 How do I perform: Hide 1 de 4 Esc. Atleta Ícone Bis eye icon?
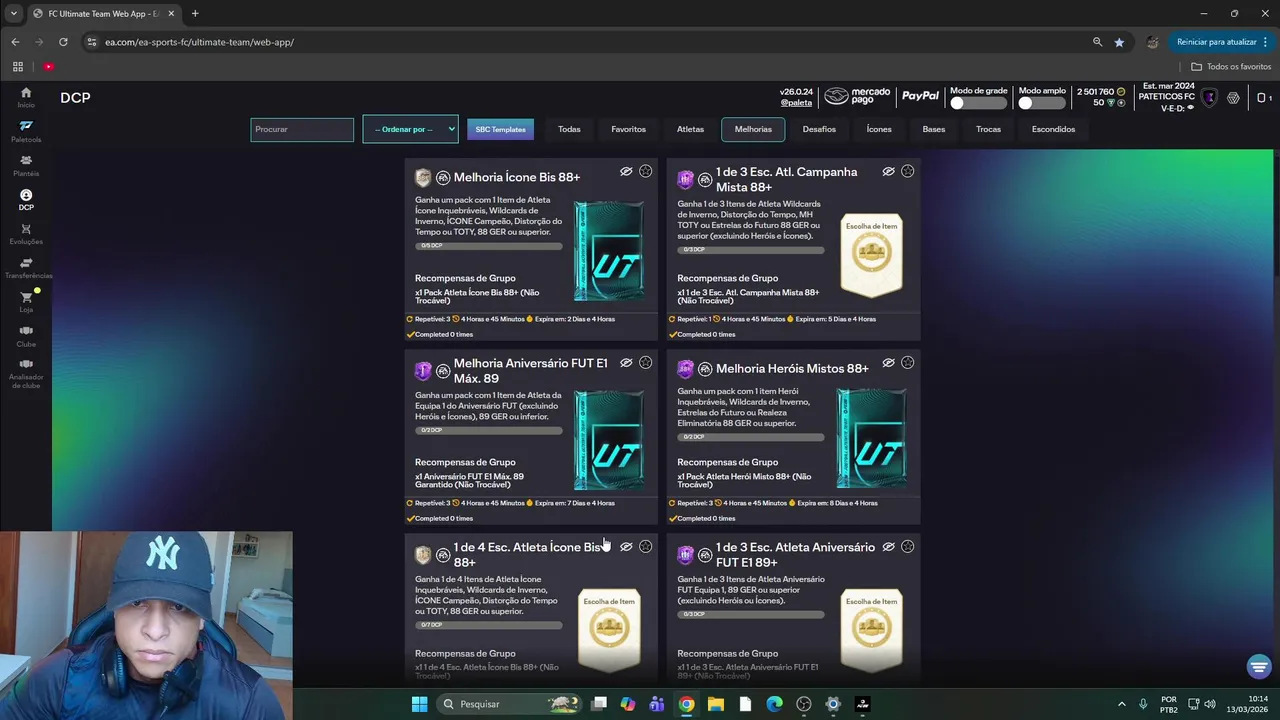[626, 546]
